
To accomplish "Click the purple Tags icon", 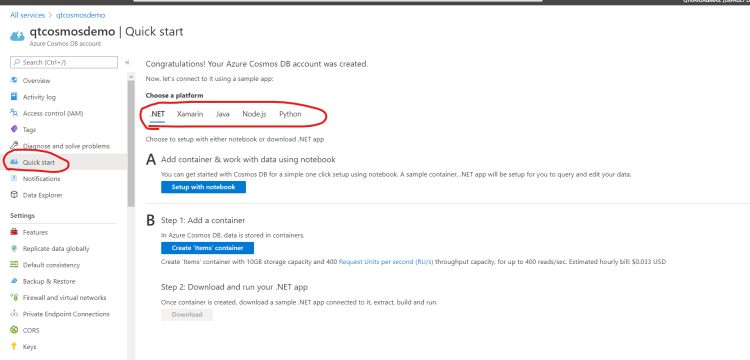I will tap(14, 130).
